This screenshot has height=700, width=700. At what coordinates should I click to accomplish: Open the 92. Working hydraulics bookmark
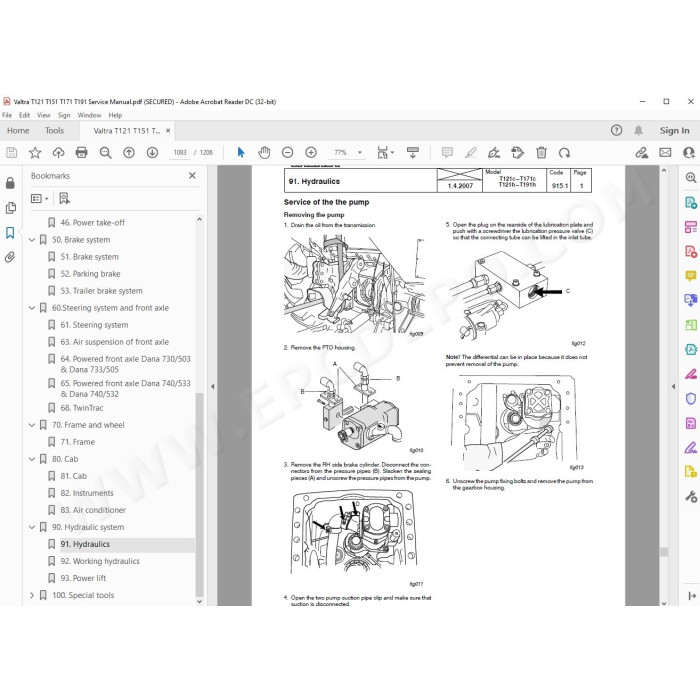(100, 561)
